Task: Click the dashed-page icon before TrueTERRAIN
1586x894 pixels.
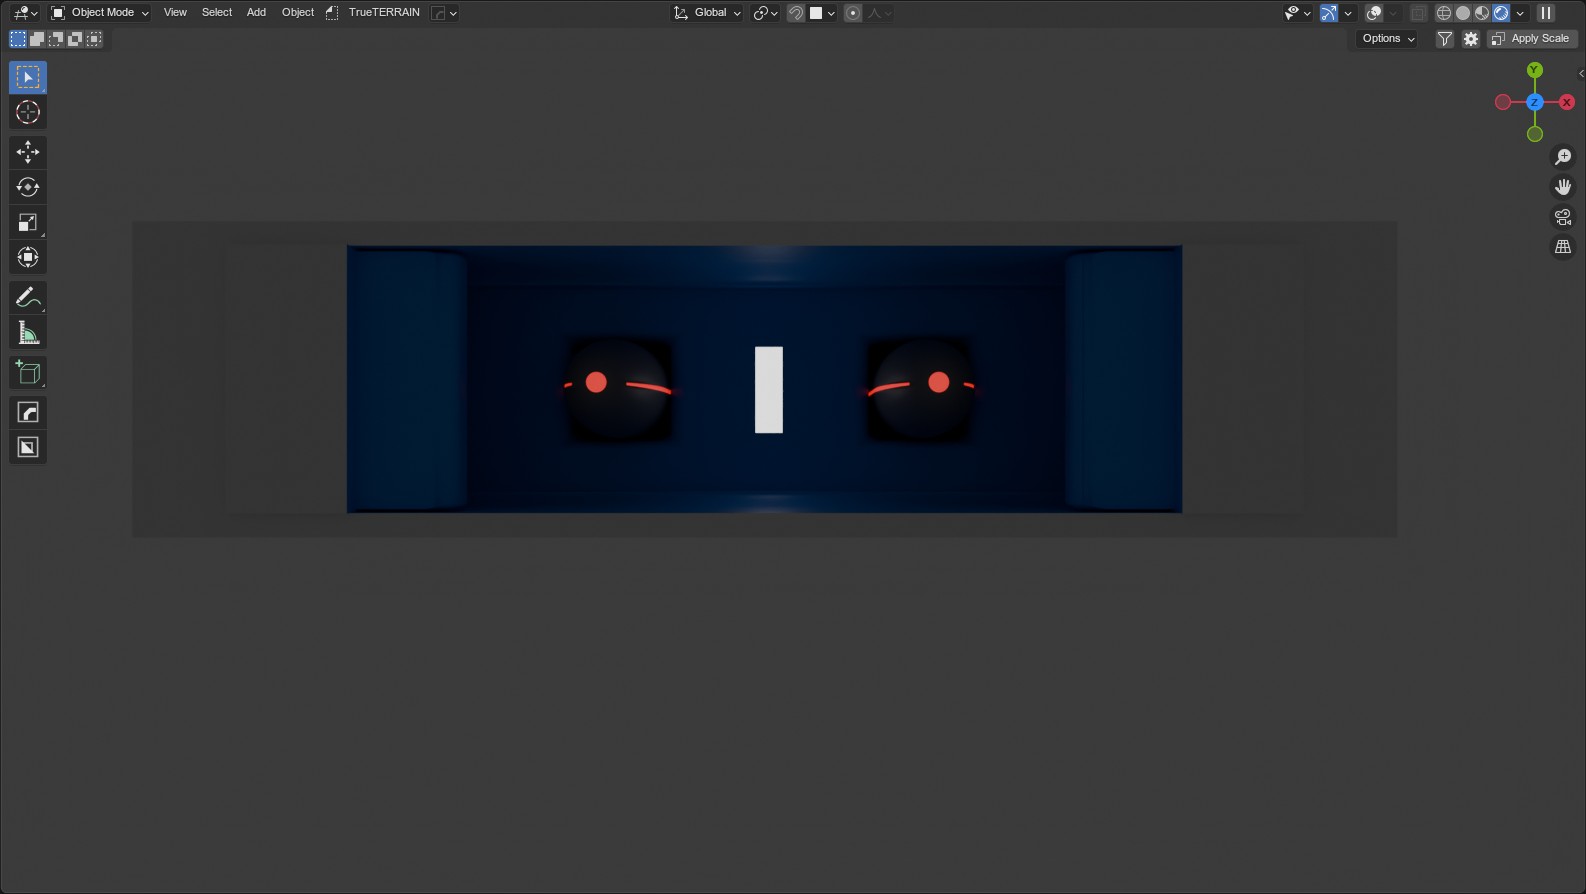Action: (332, 13)
